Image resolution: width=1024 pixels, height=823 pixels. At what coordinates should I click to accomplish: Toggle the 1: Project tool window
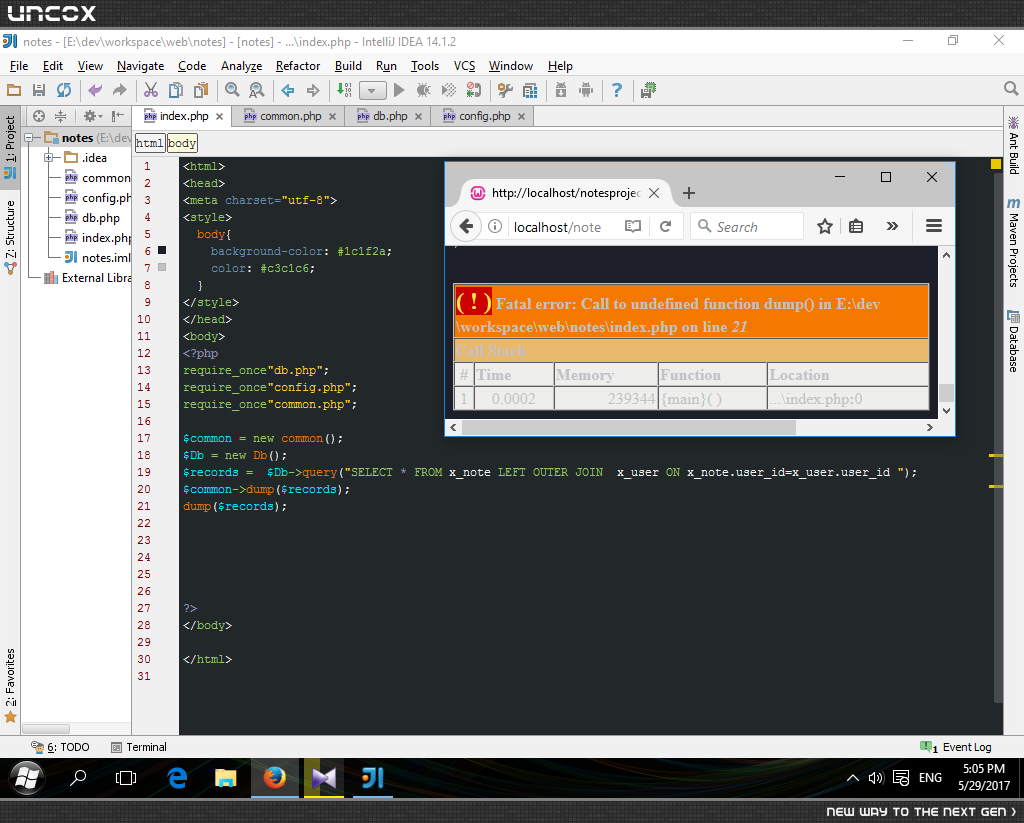10,146
